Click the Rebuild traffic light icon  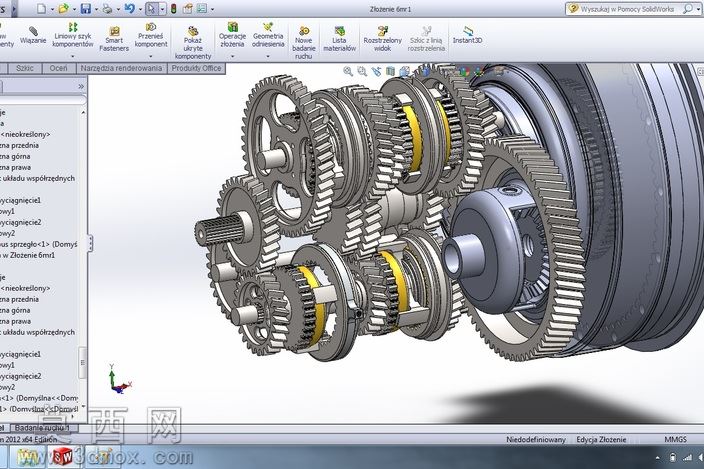[x=173, y=9]
